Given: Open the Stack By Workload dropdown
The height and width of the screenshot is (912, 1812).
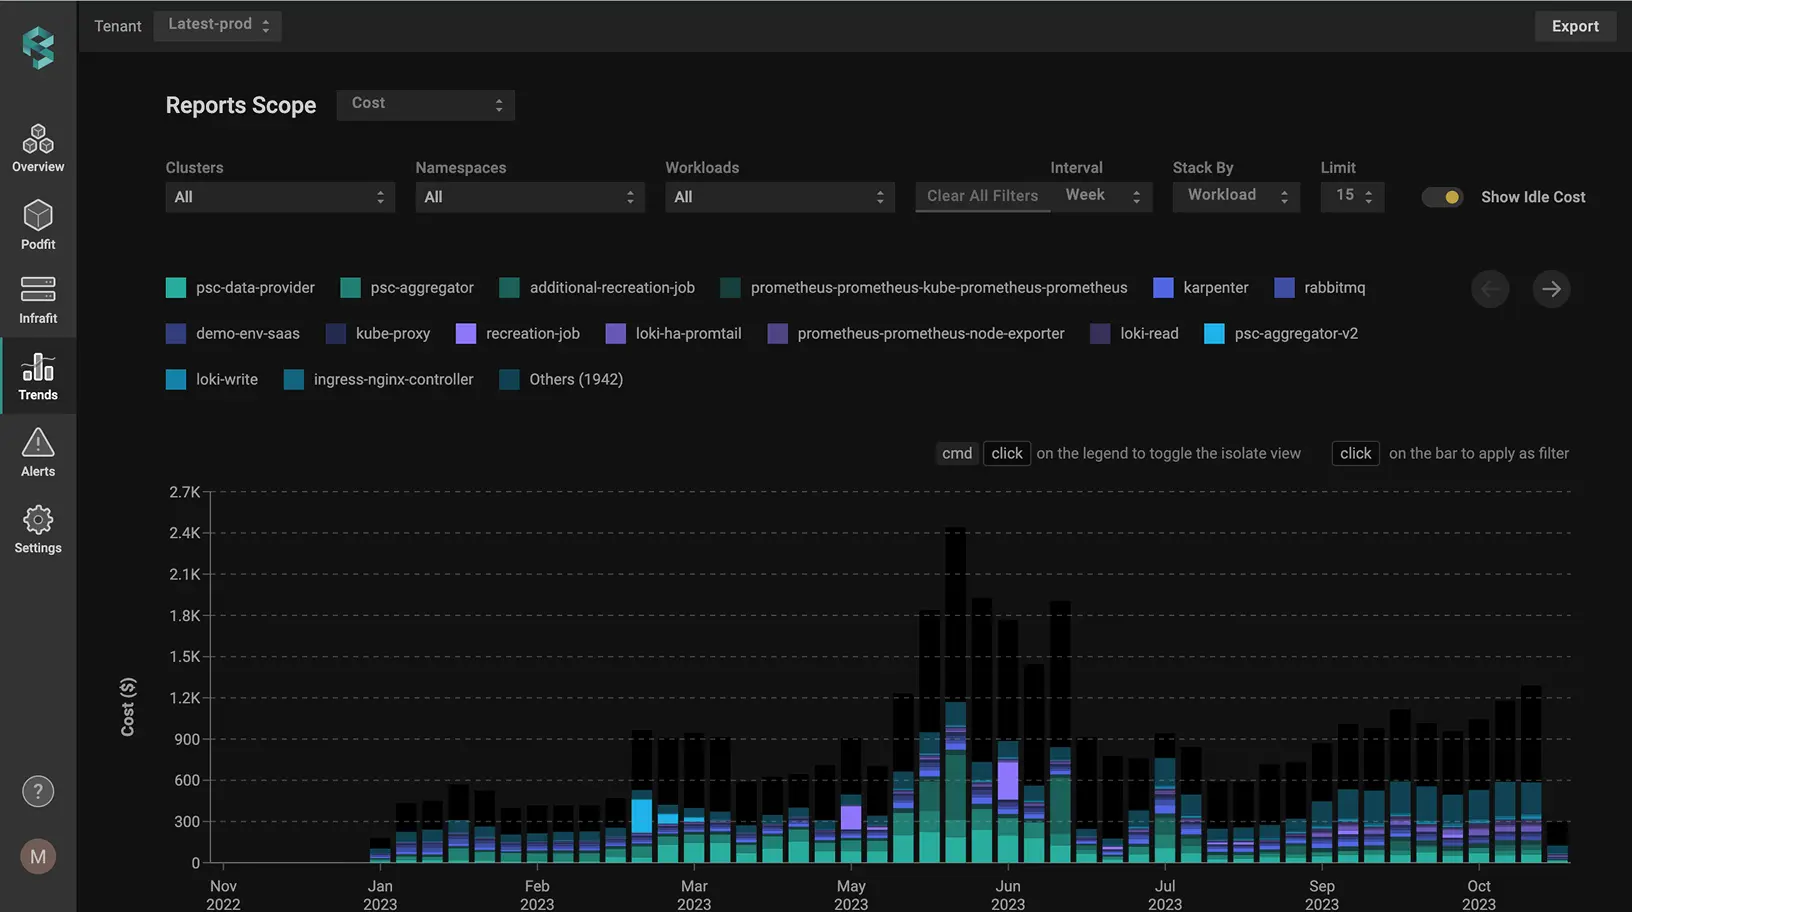Looking at the screenshot, I should click(1235, 195).
